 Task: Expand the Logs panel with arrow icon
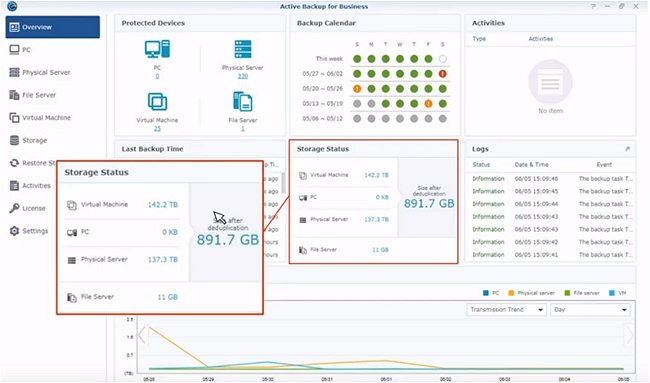tap(628, 149)
